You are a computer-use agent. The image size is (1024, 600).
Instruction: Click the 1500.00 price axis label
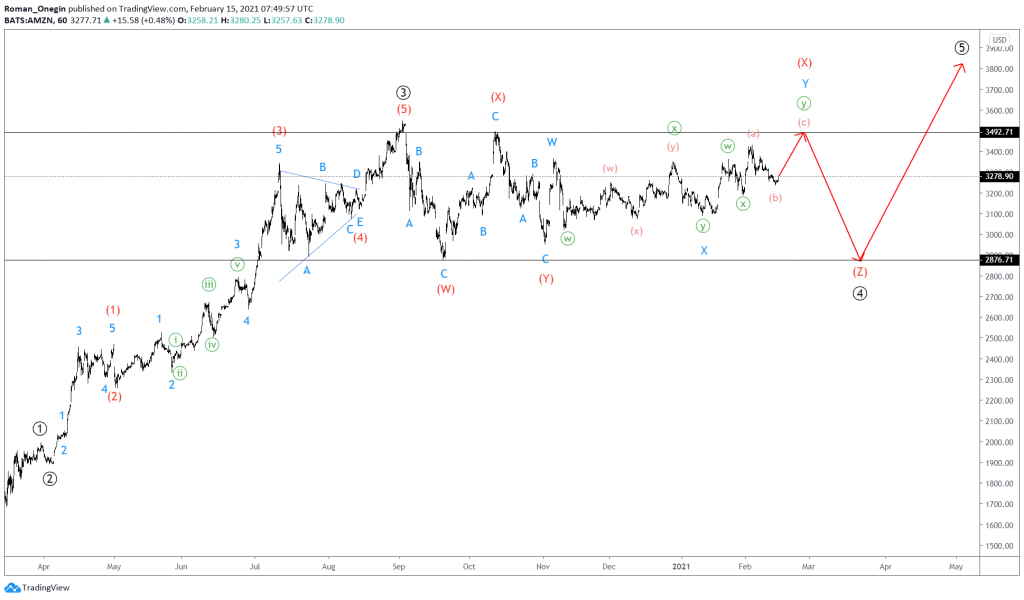[999, 546]
